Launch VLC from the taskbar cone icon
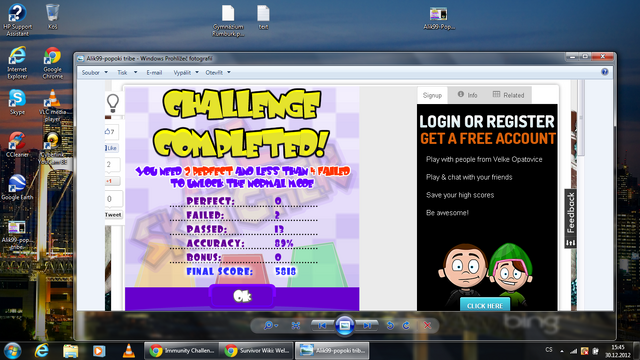Screen dimensions: 640x360 (129, 351)
